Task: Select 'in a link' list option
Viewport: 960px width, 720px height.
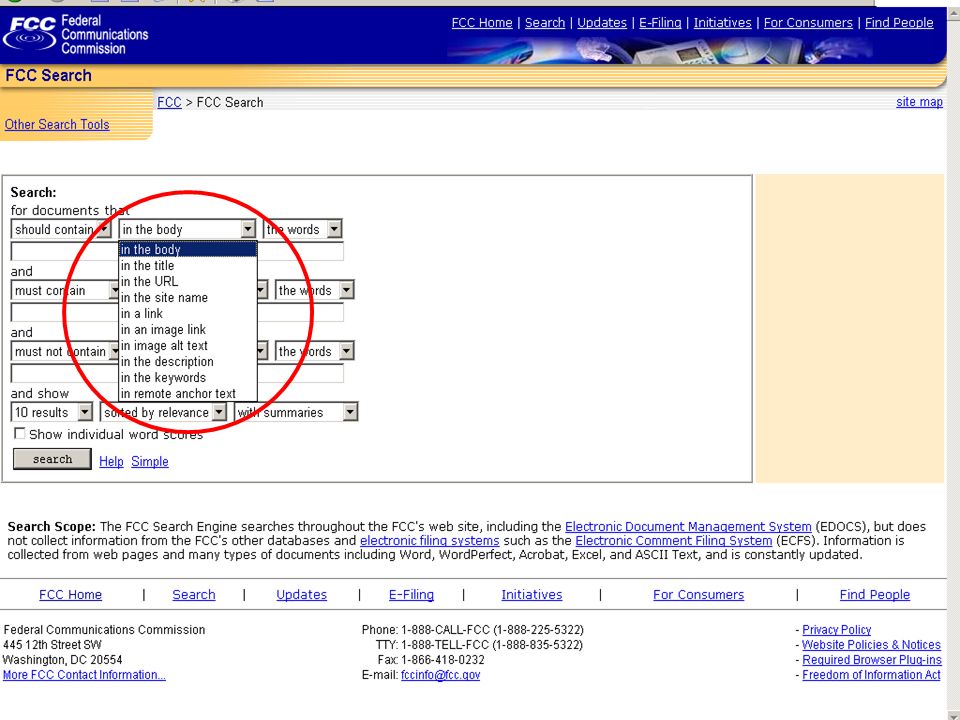Action: click(x=187, y=313)
